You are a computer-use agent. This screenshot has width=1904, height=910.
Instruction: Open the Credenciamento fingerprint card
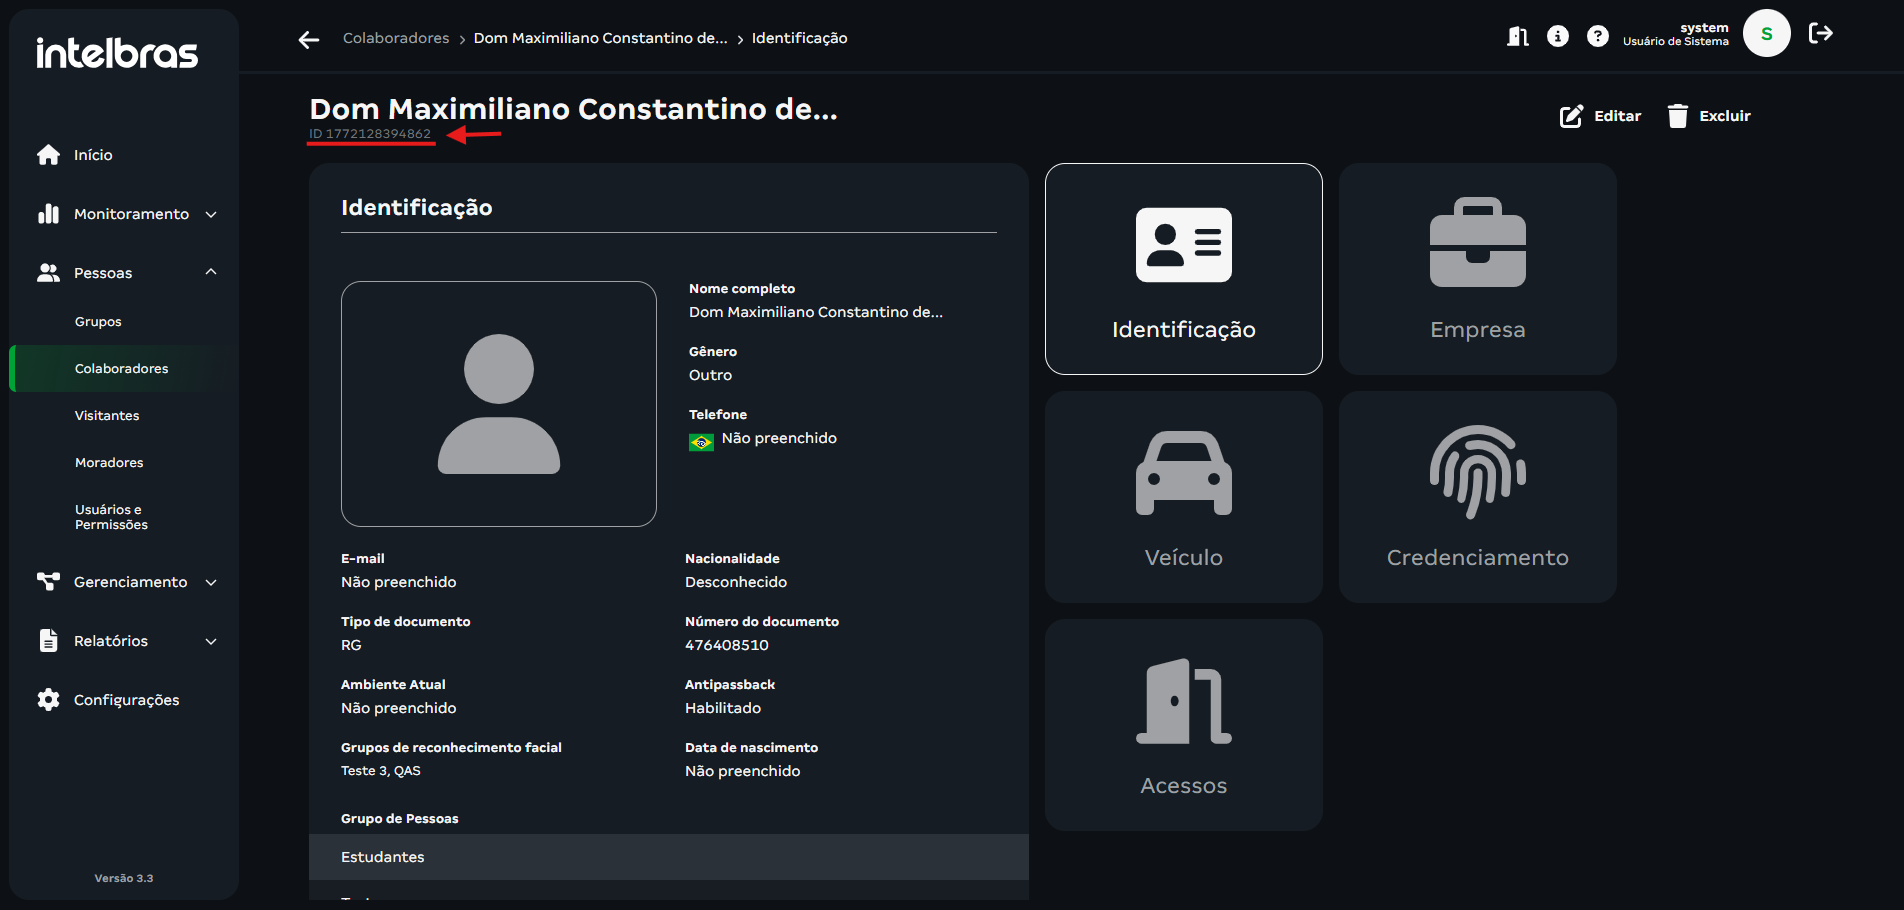click(1477, 497)
